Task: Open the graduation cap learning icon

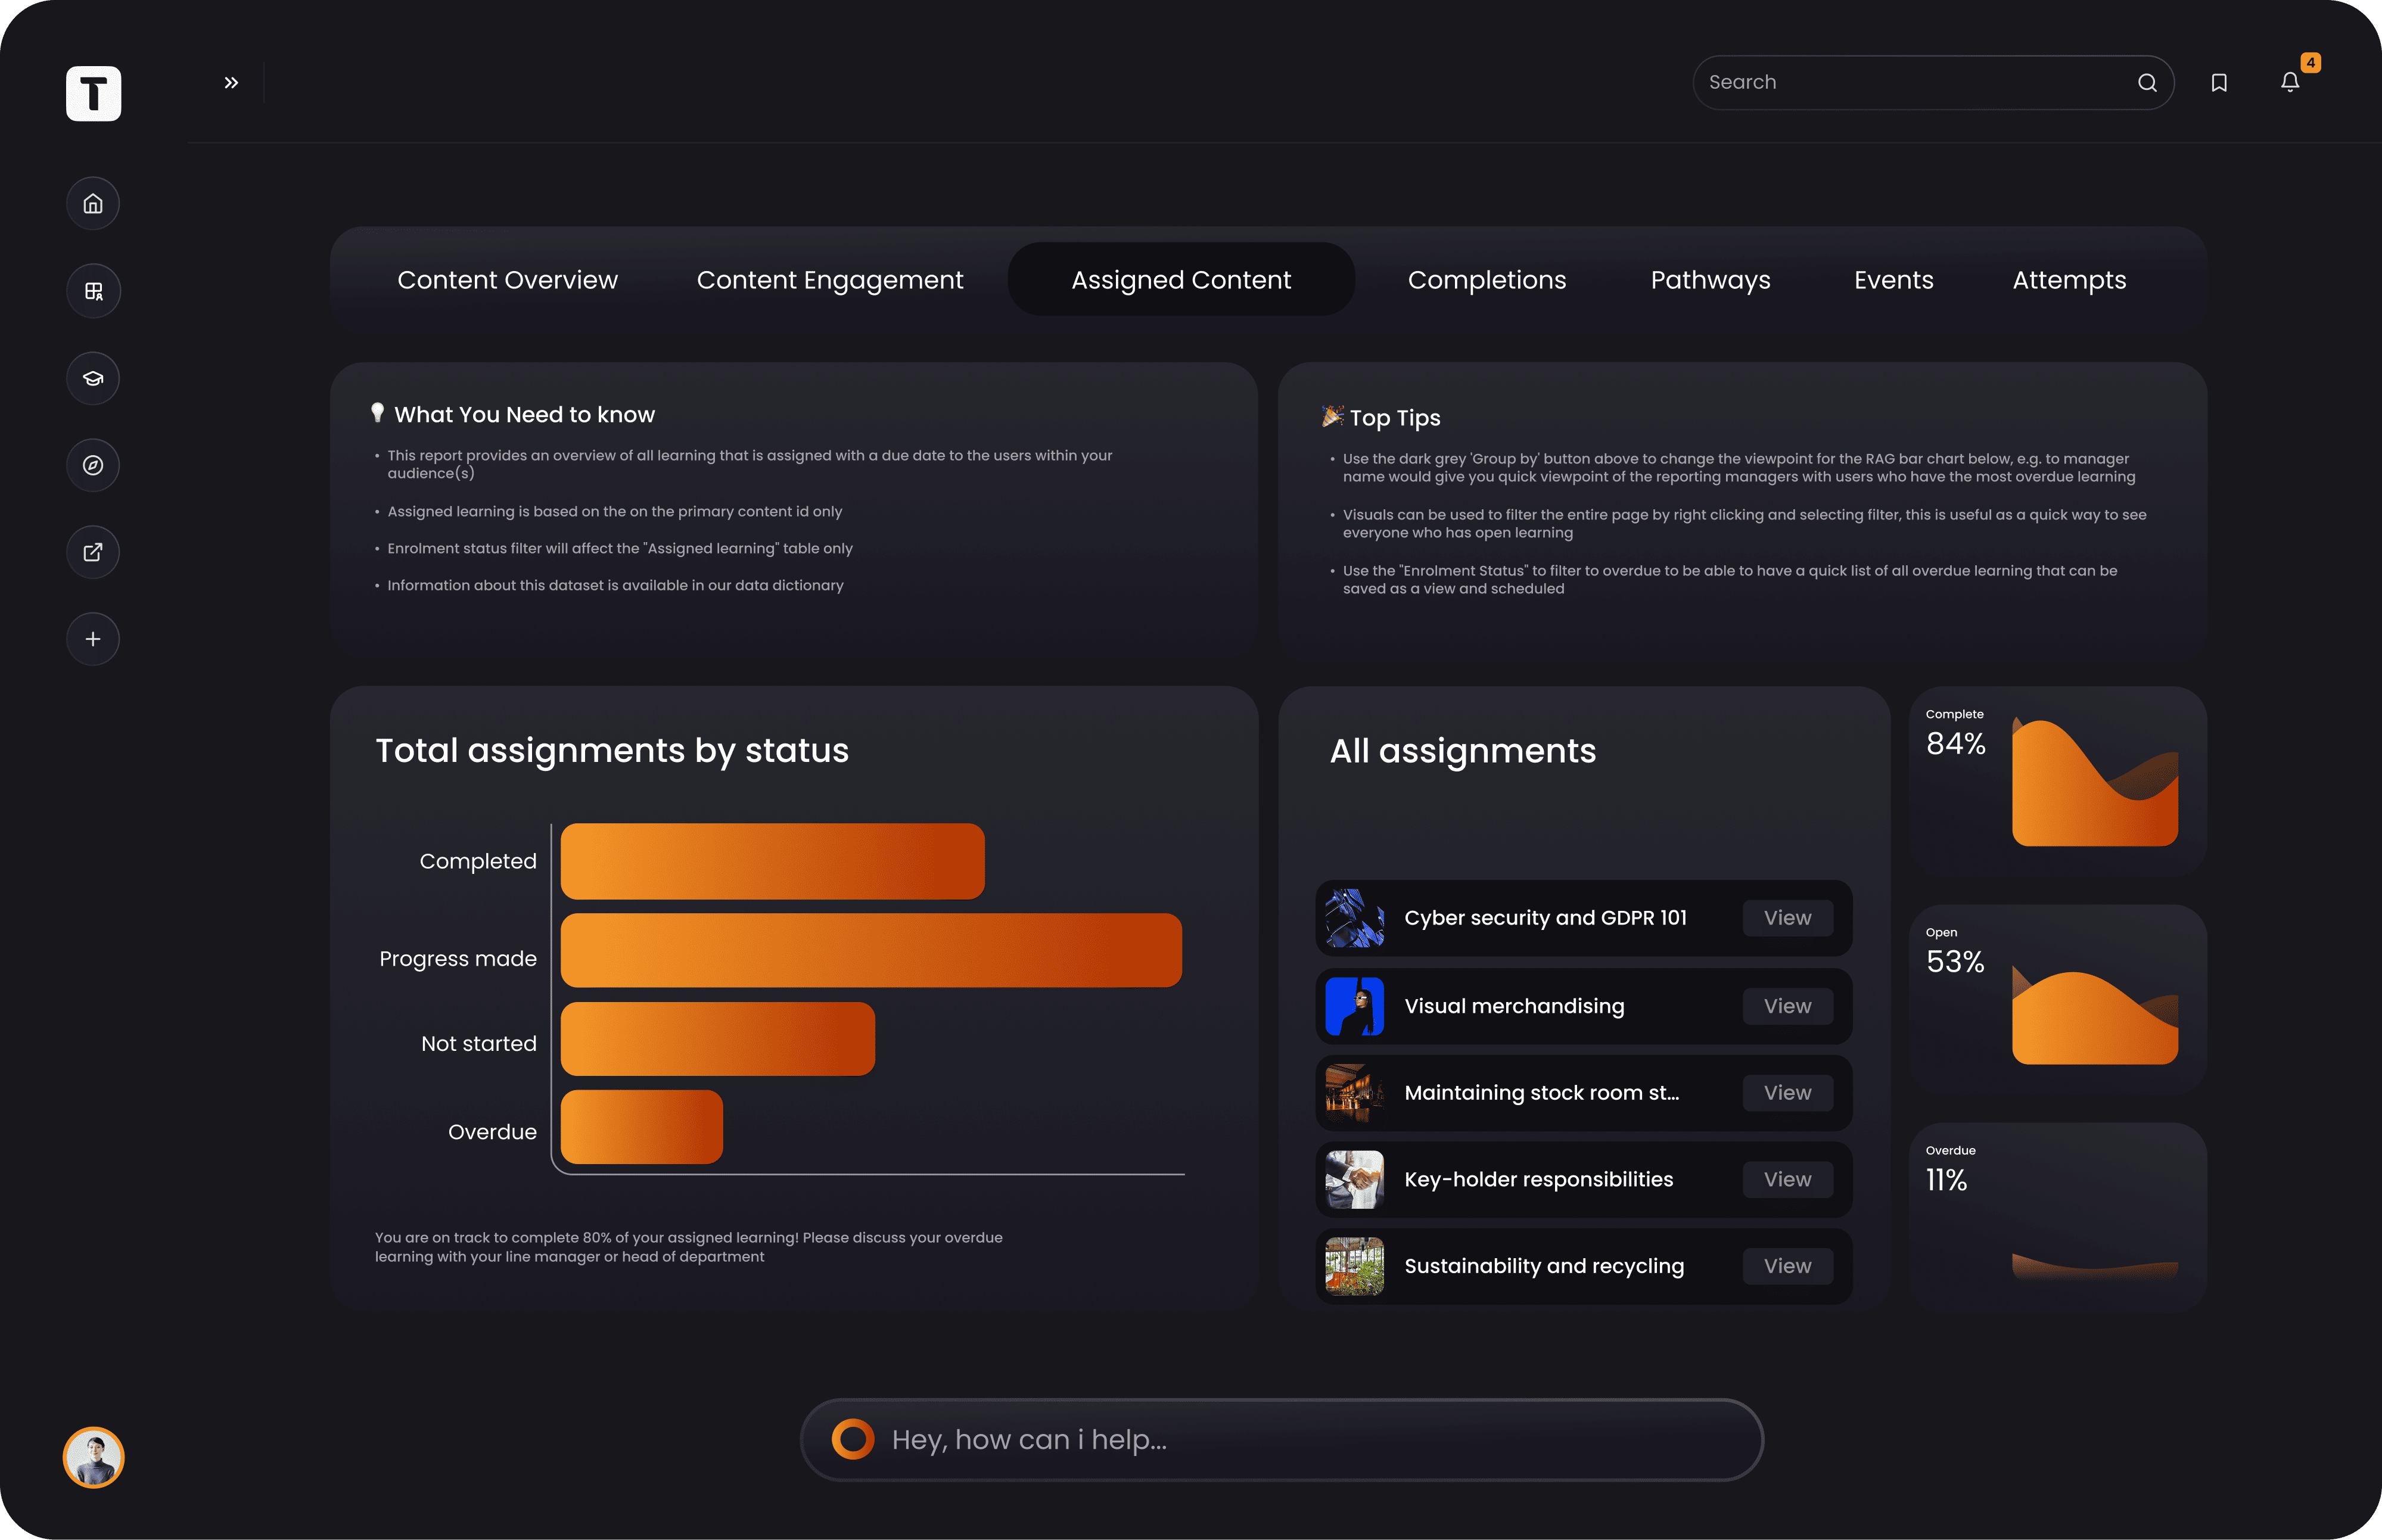Action: point(93,378)
